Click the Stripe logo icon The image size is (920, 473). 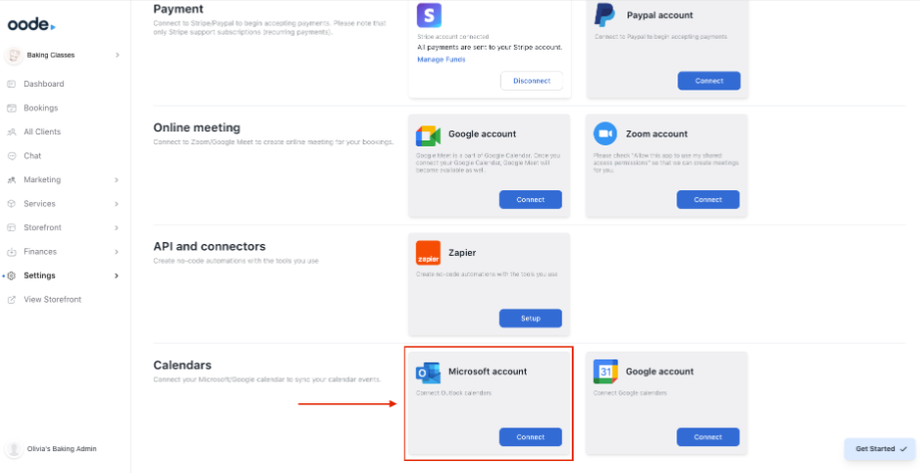429,15
